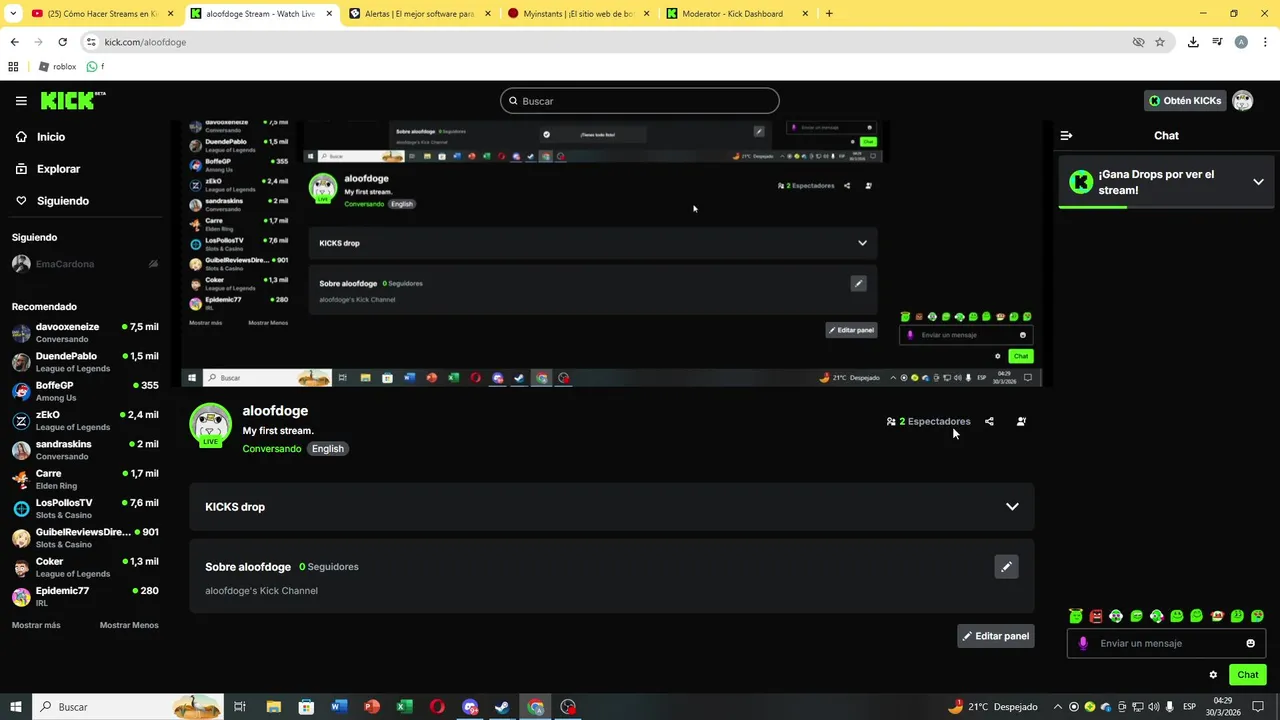Click the Conversando category link
The image size is (1280, 720).
(x=271, y=449)
